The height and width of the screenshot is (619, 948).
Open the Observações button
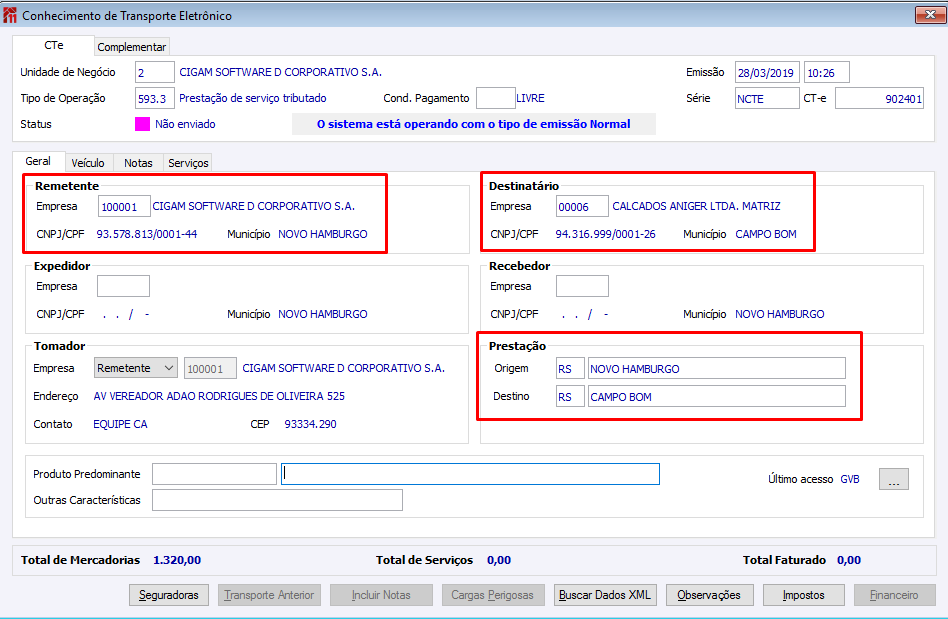(x=709, y=595)
